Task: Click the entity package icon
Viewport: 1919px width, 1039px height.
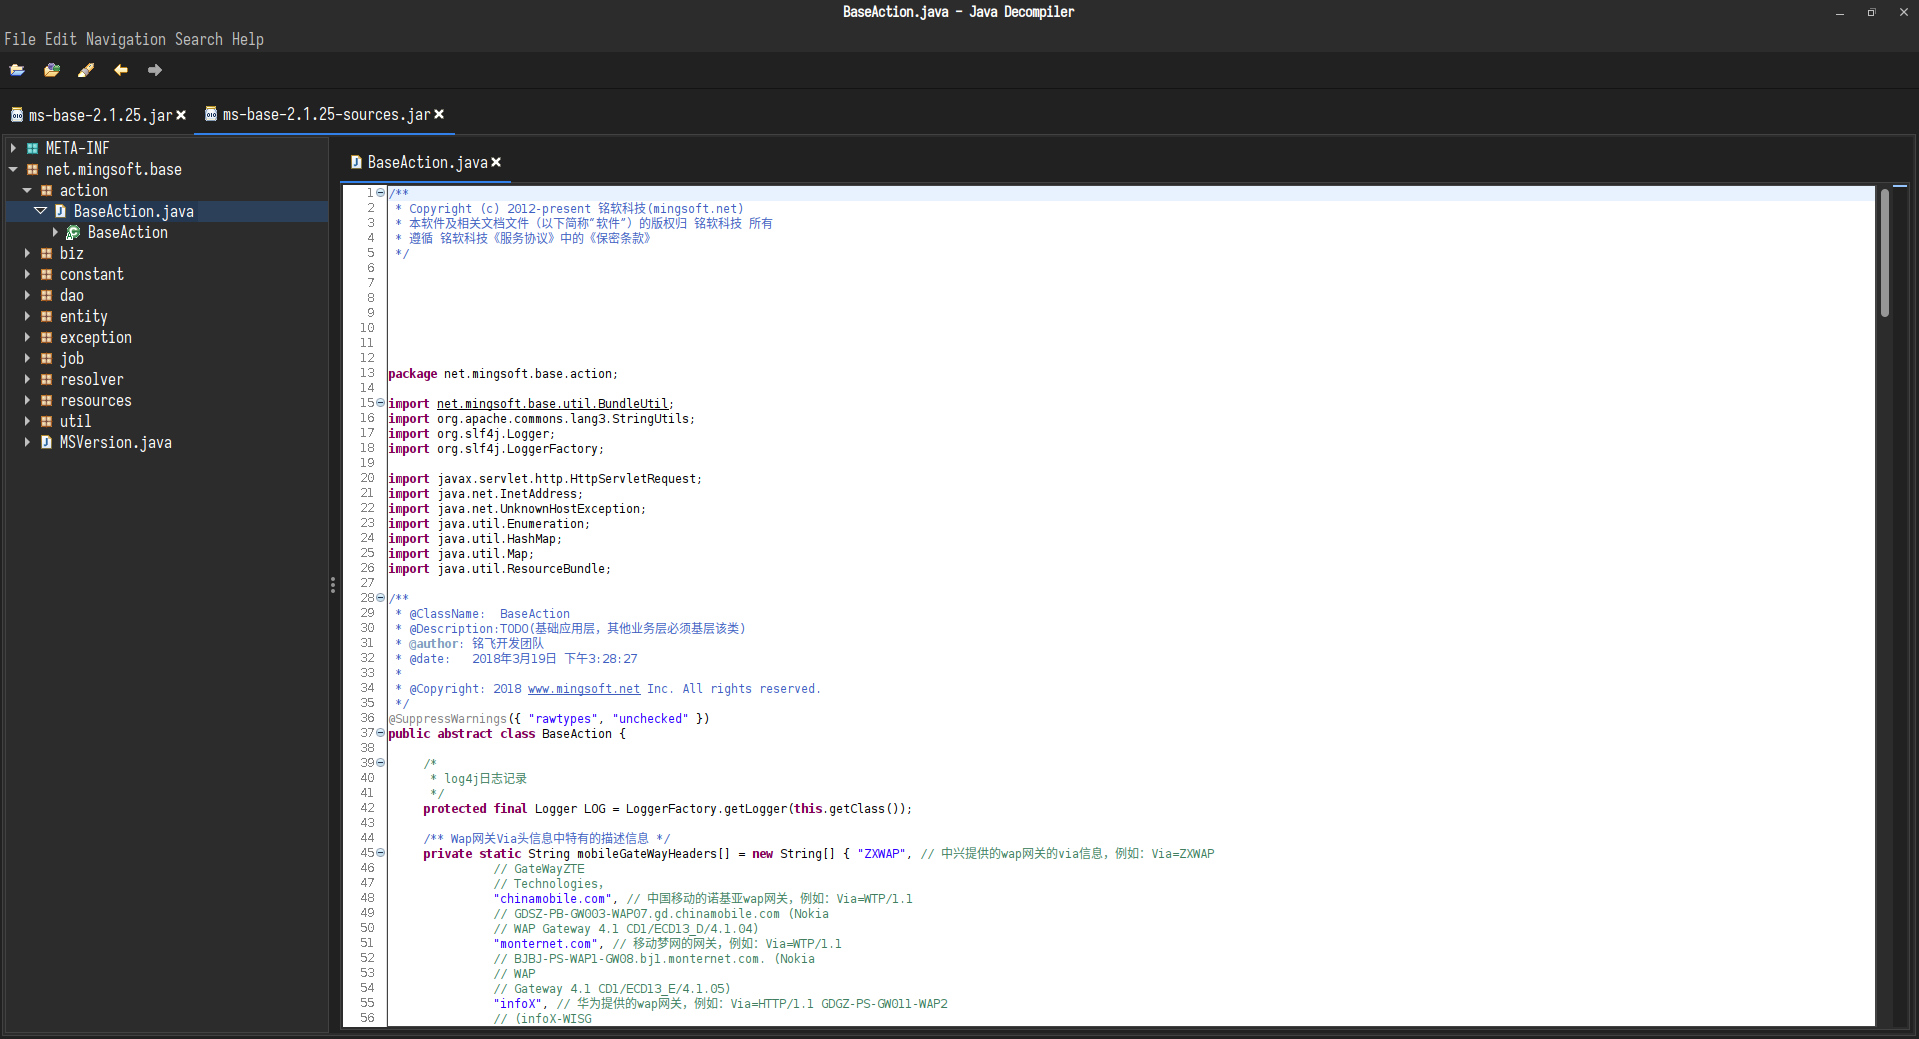Action: [46, 316]
